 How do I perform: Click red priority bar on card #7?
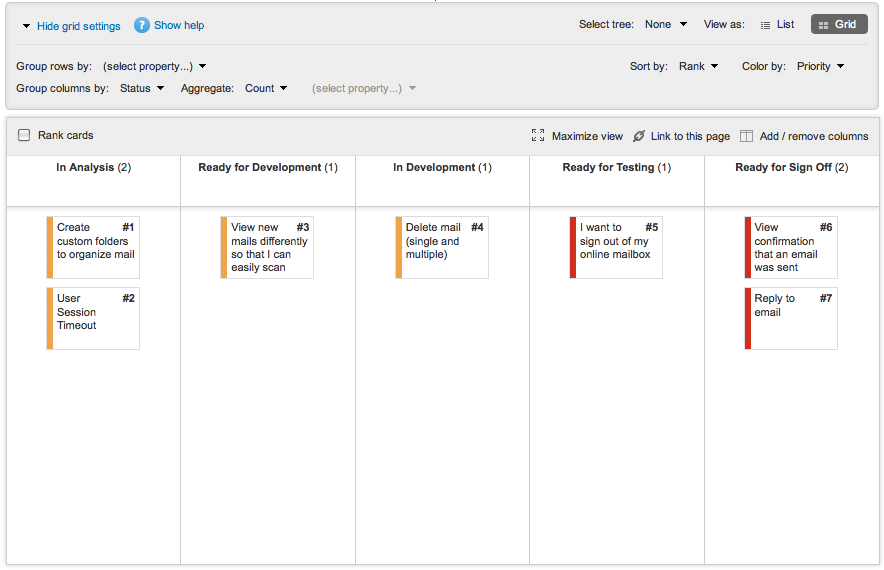pos(748,318)
